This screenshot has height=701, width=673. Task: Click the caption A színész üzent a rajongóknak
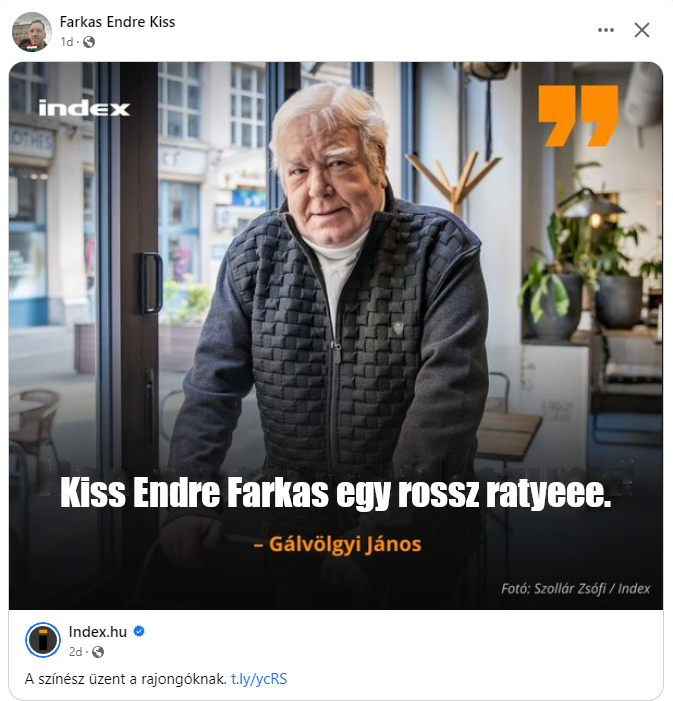126,679
